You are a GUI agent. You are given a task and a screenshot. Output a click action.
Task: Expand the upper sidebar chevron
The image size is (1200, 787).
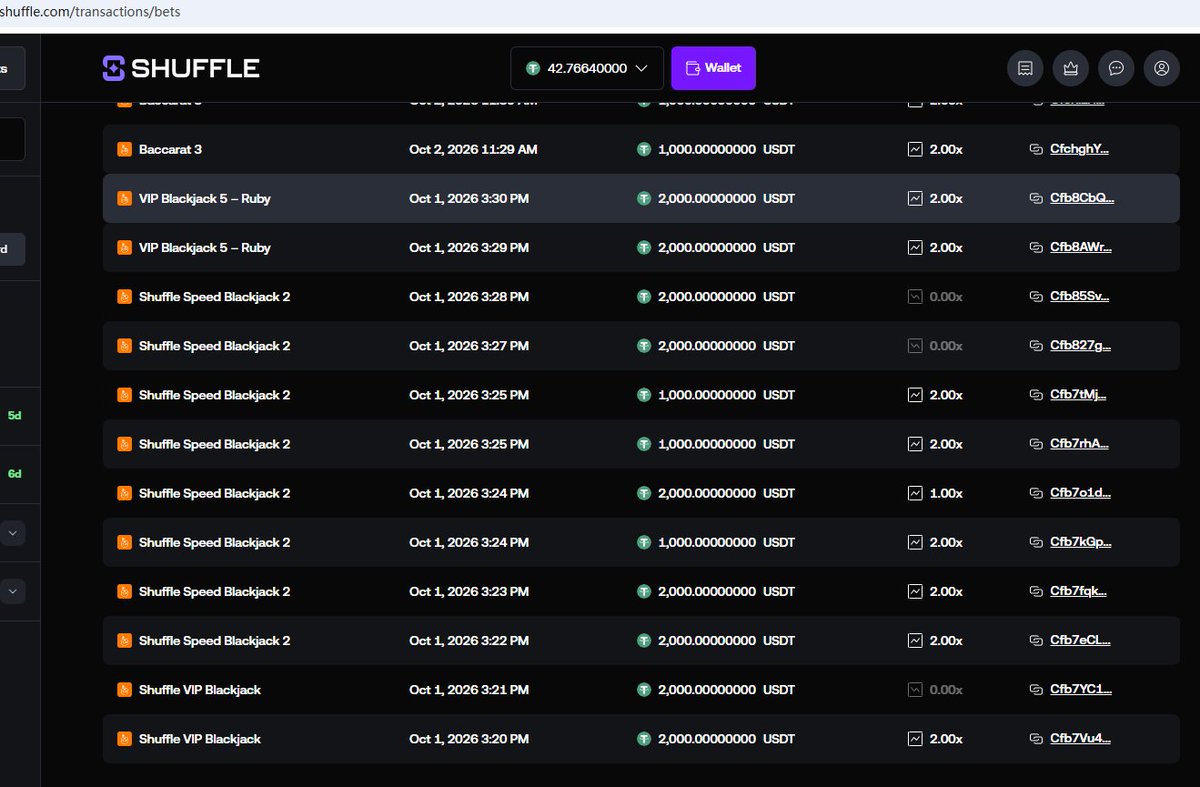point(12,533)
